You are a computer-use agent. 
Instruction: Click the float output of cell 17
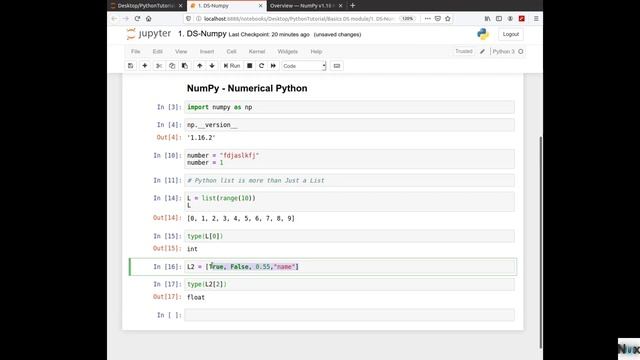pyautogui.click(x=196, y=297)
